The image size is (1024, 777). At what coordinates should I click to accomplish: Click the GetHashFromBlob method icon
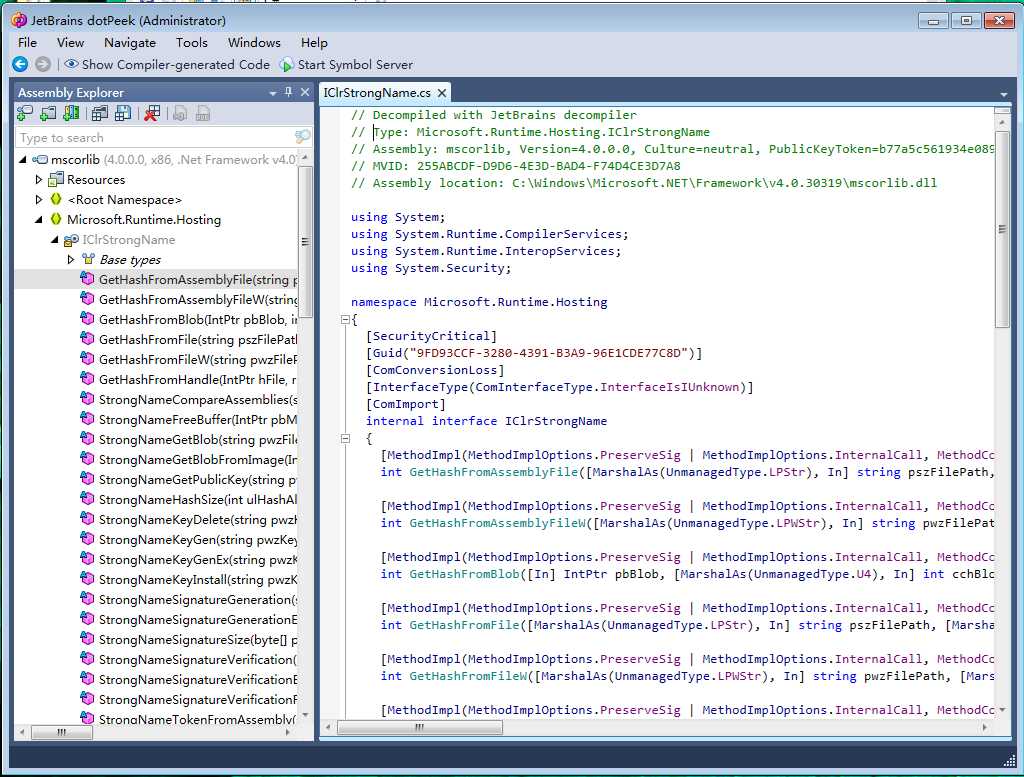(x=88, y=319)
